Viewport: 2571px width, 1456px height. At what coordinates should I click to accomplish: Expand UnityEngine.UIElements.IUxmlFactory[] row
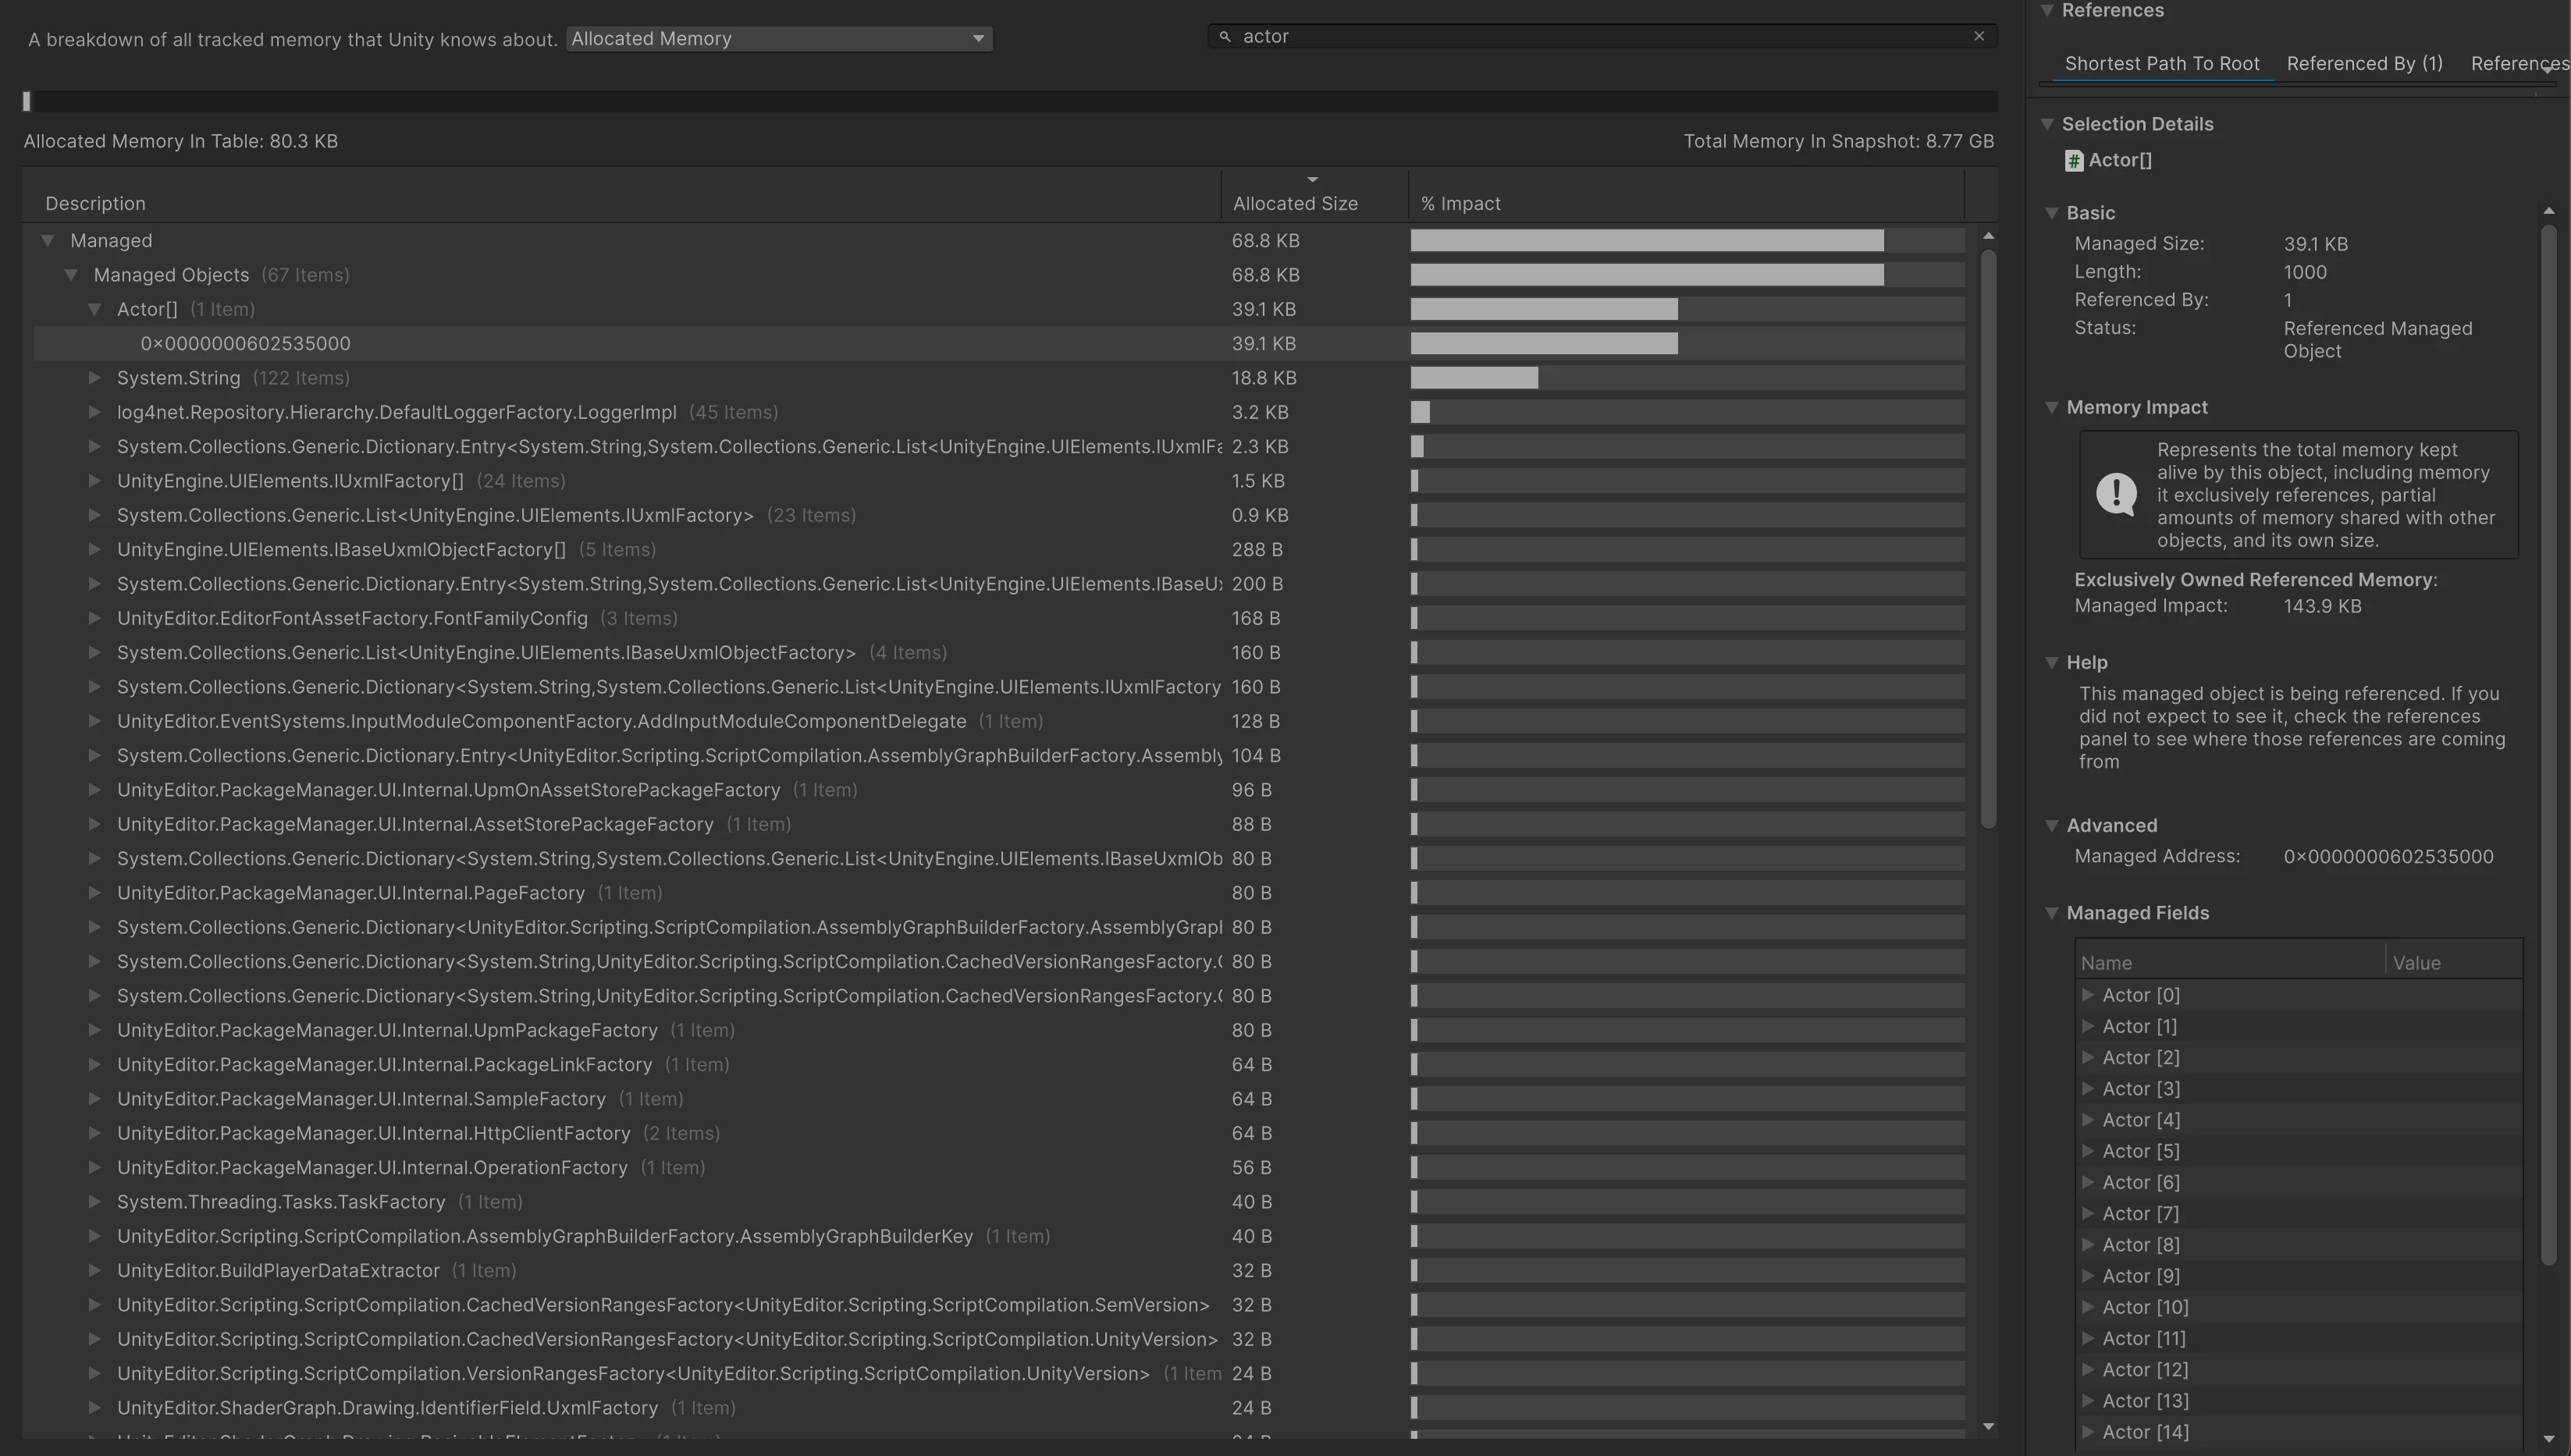click(94, 481)
